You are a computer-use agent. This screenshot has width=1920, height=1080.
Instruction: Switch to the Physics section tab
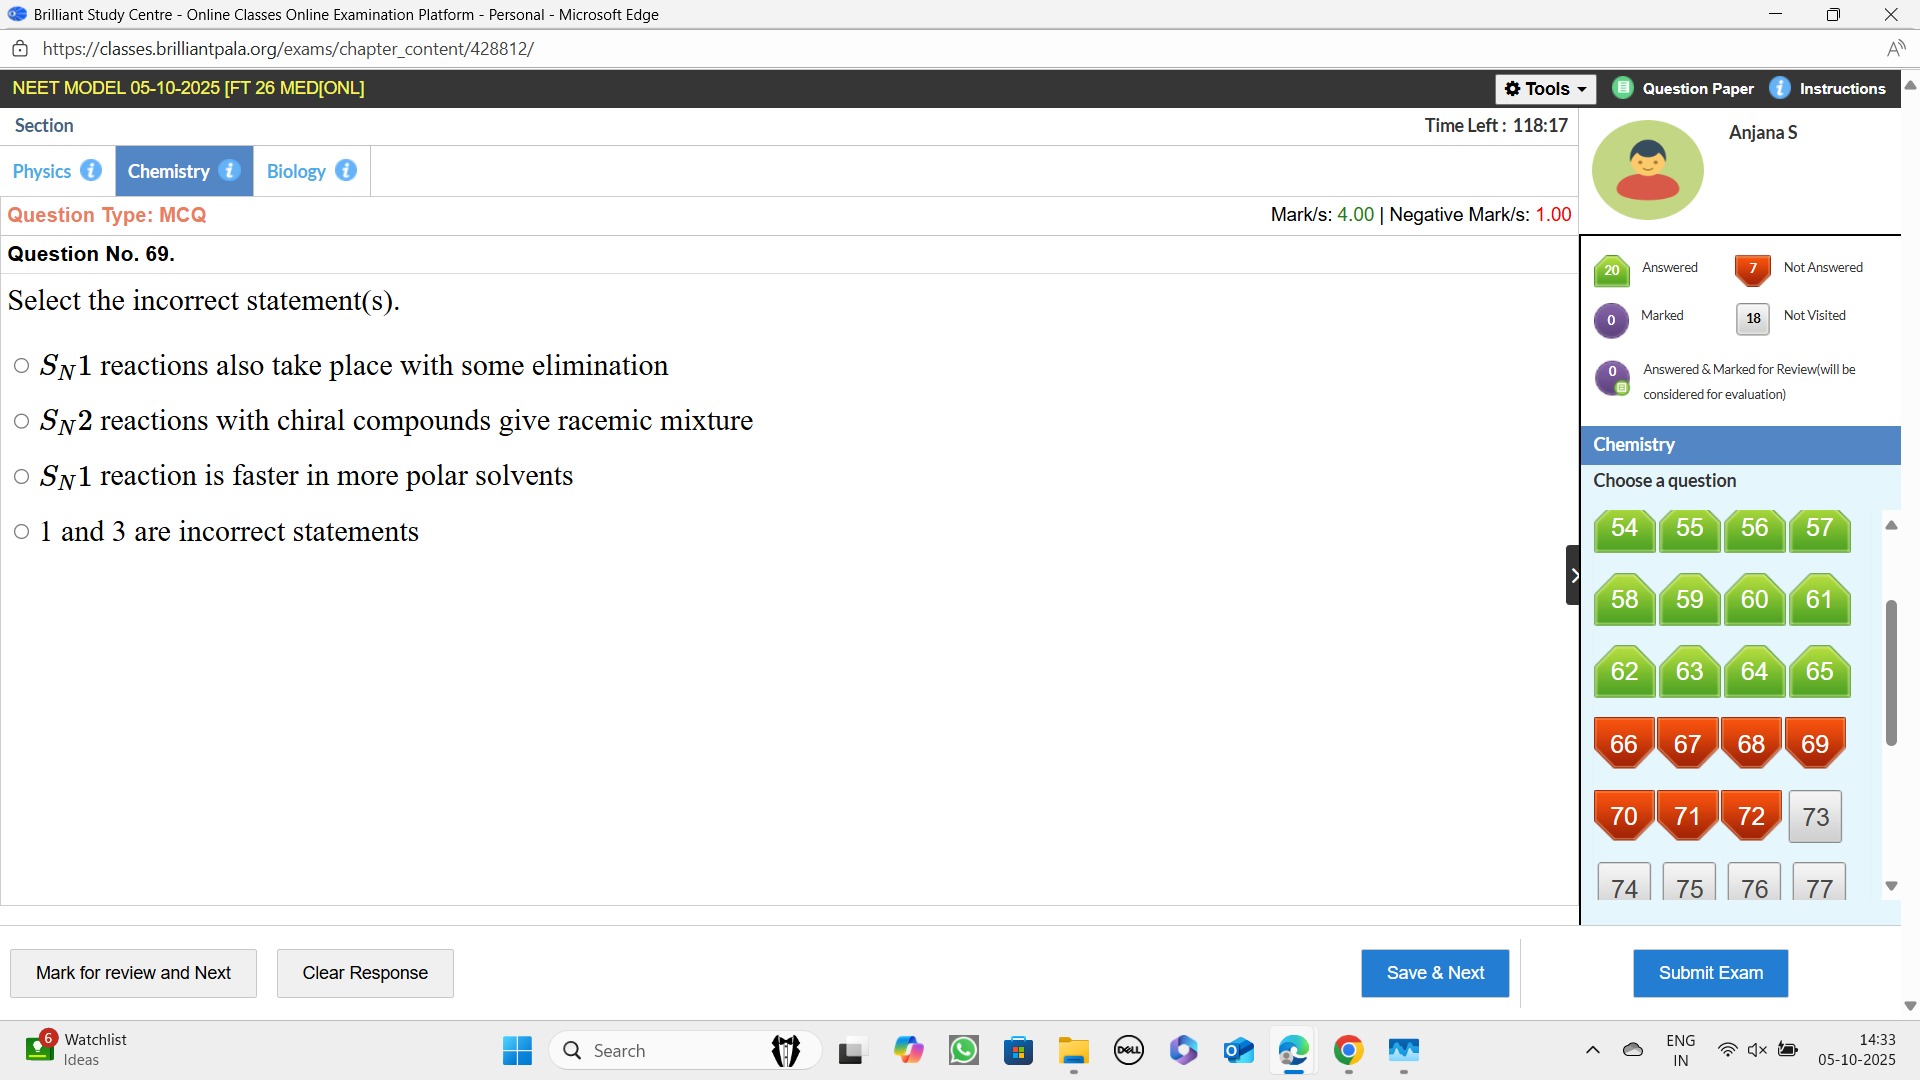(x=42, y=171)
